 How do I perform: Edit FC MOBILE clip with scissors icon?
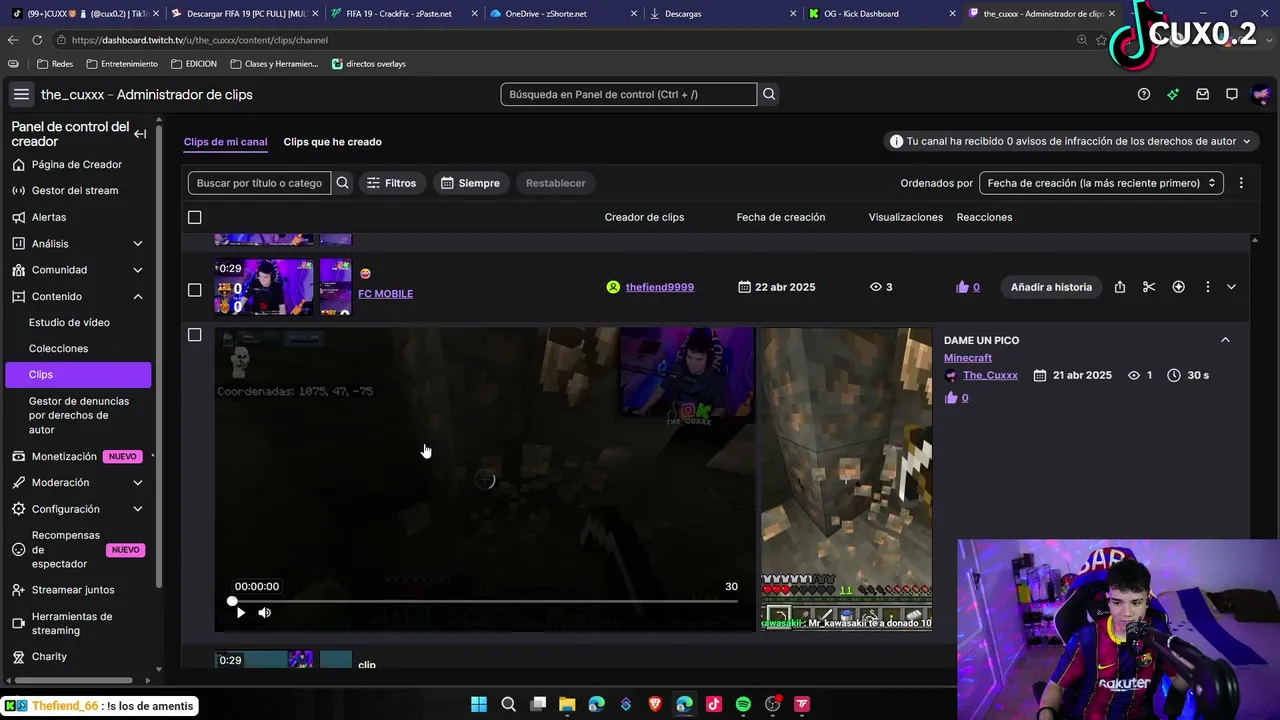[1149, 287]
